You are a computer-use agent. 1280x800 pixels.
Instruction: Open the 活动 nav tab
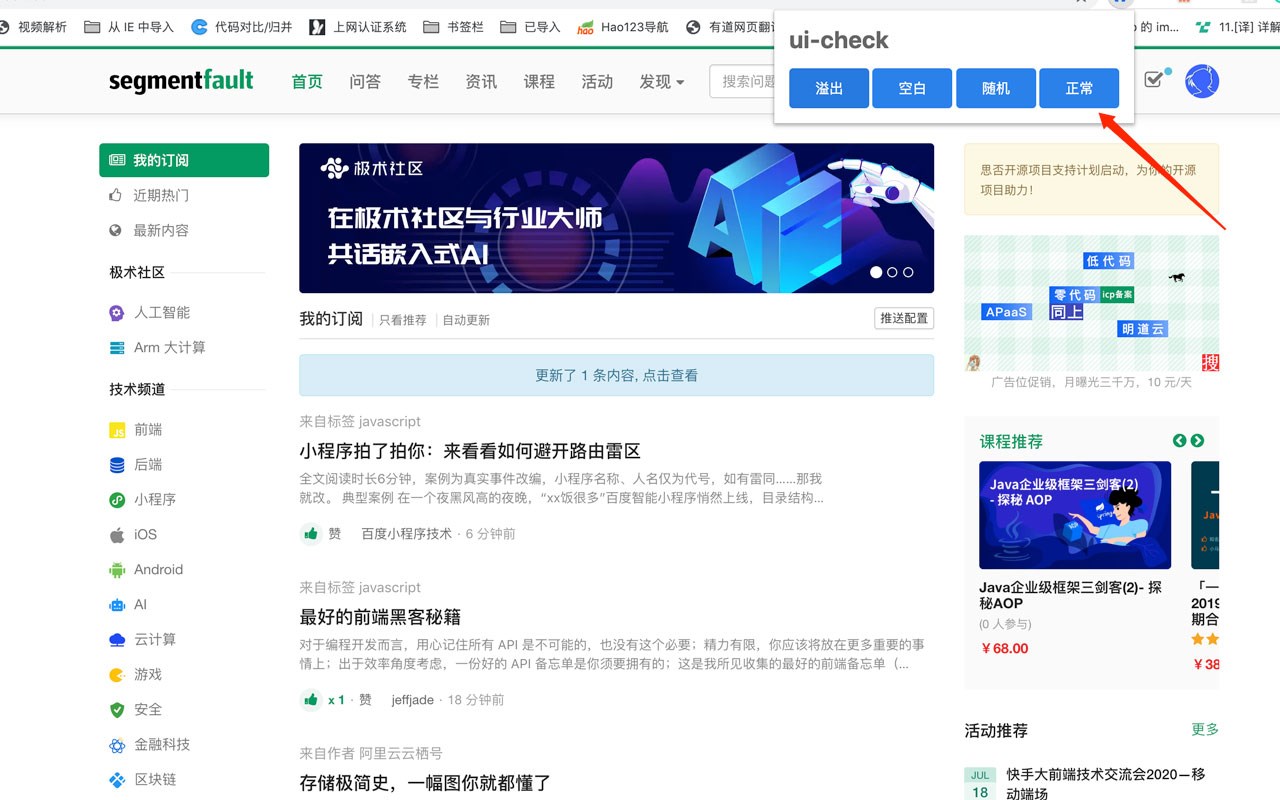tap(597, 82)
